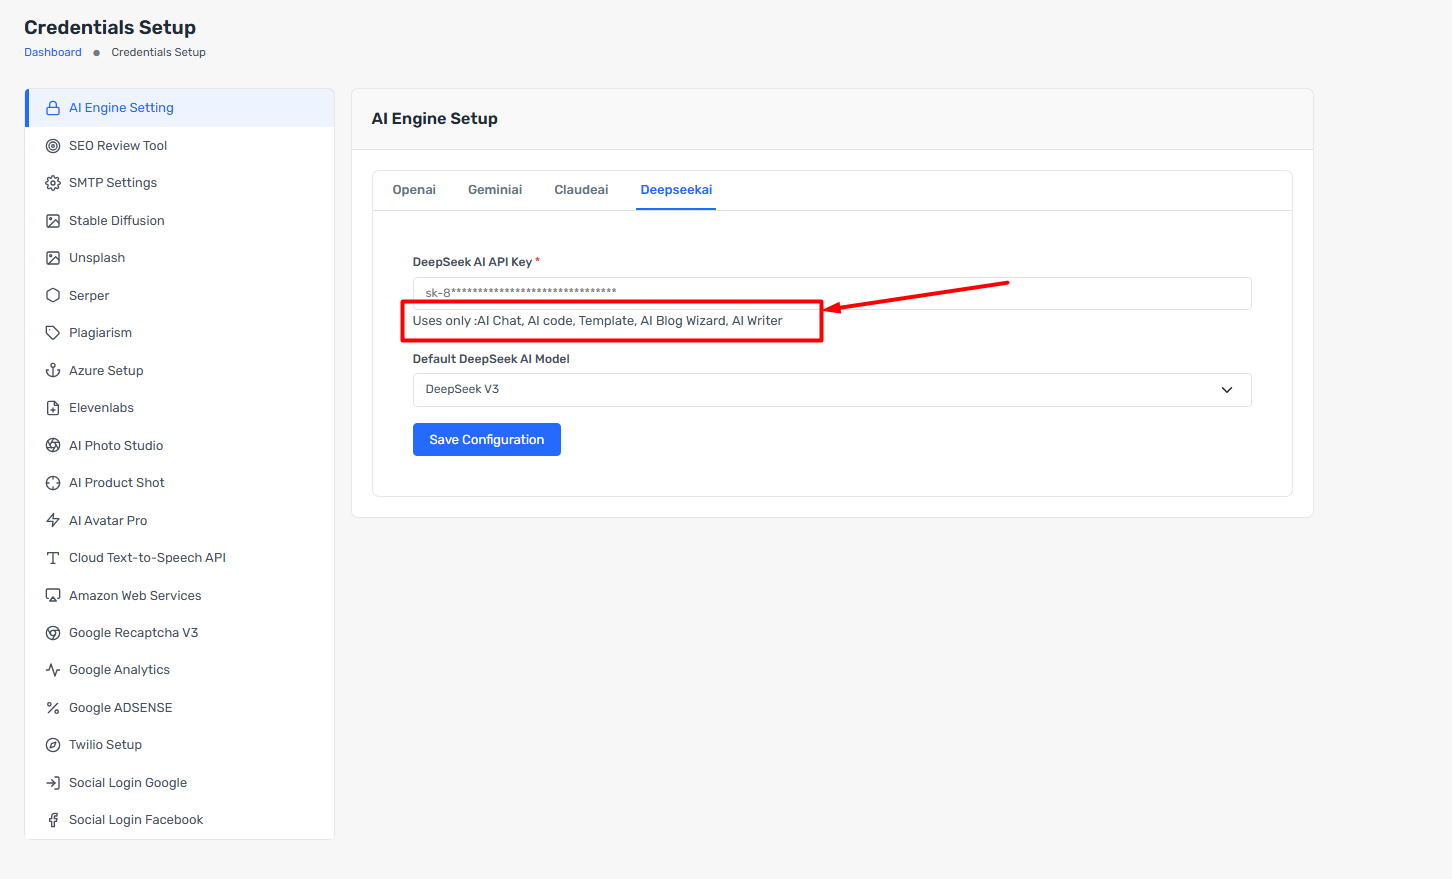Click the DeepSeek AI API Key field
This screenshot has width=1452, height=879.
[x=832, y=293]
